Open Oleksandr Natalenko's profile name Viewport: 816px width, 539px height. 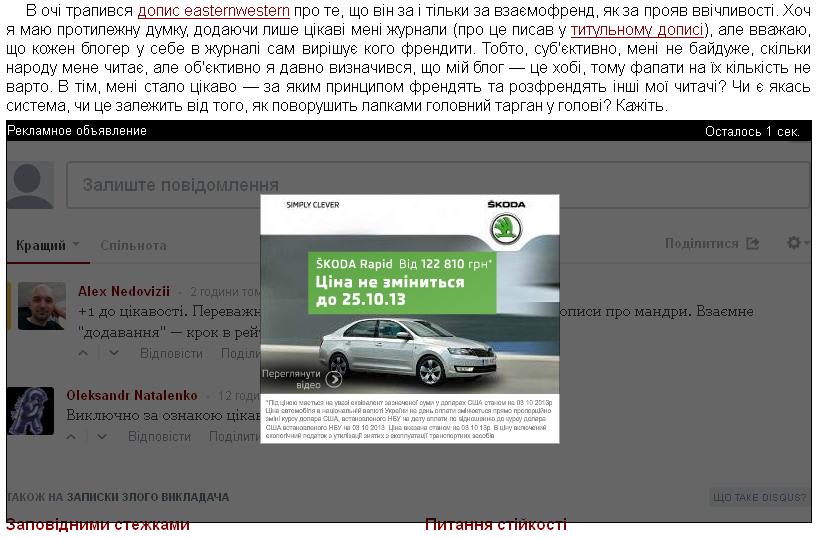[x=132, y=395]
